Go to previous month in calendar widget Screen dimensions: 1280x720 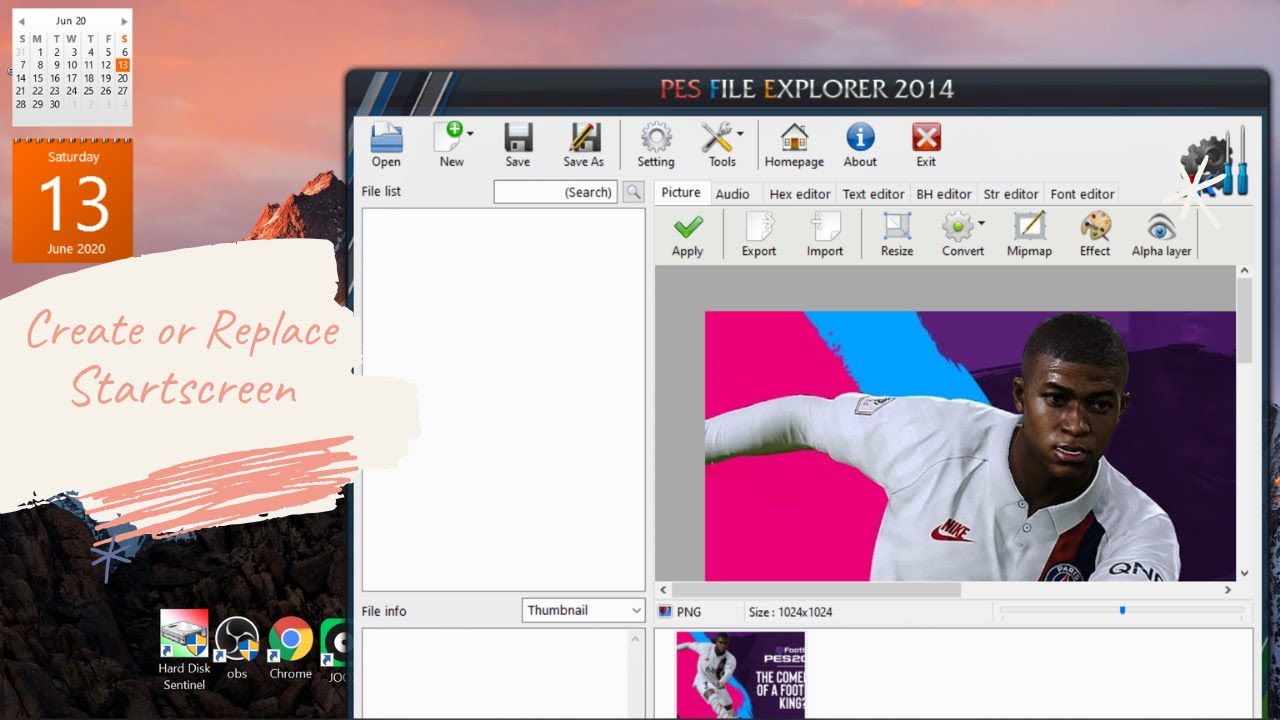[21, 21]
